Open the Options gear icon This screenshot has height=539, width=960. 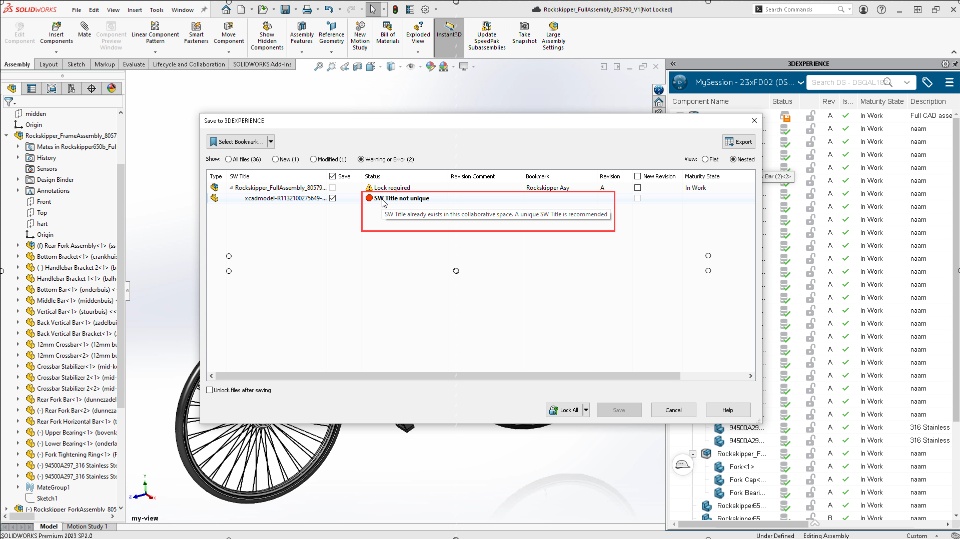tap(425, 9)
